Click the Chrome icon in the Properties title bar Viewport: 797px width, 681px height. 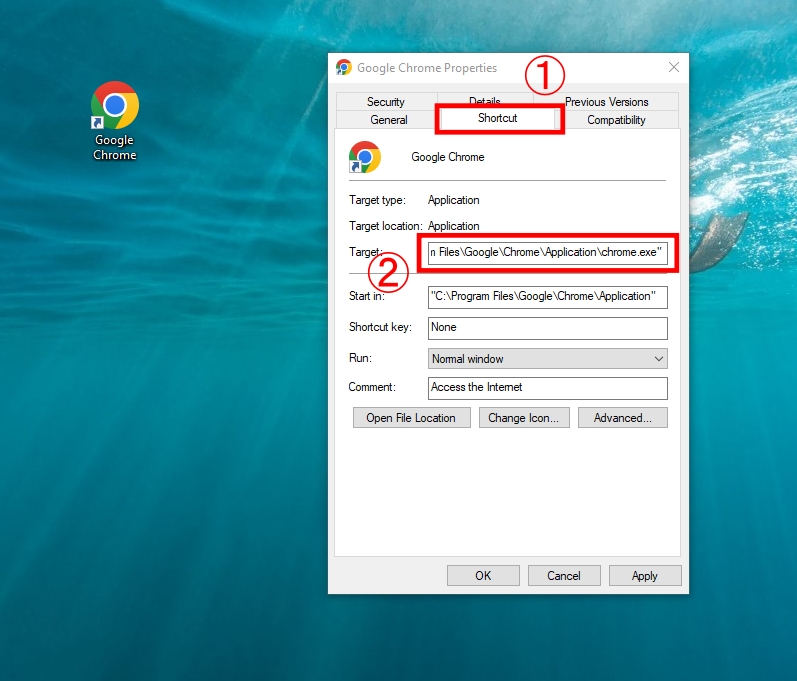[344, 67]
